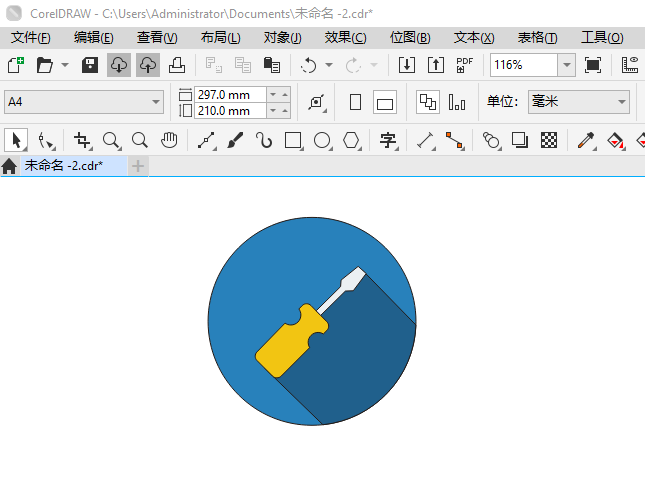This screenshot has width=645, height=495.
Task: Select the Rectangle tool
Action: pyautogui.click(x=293, y=141)
